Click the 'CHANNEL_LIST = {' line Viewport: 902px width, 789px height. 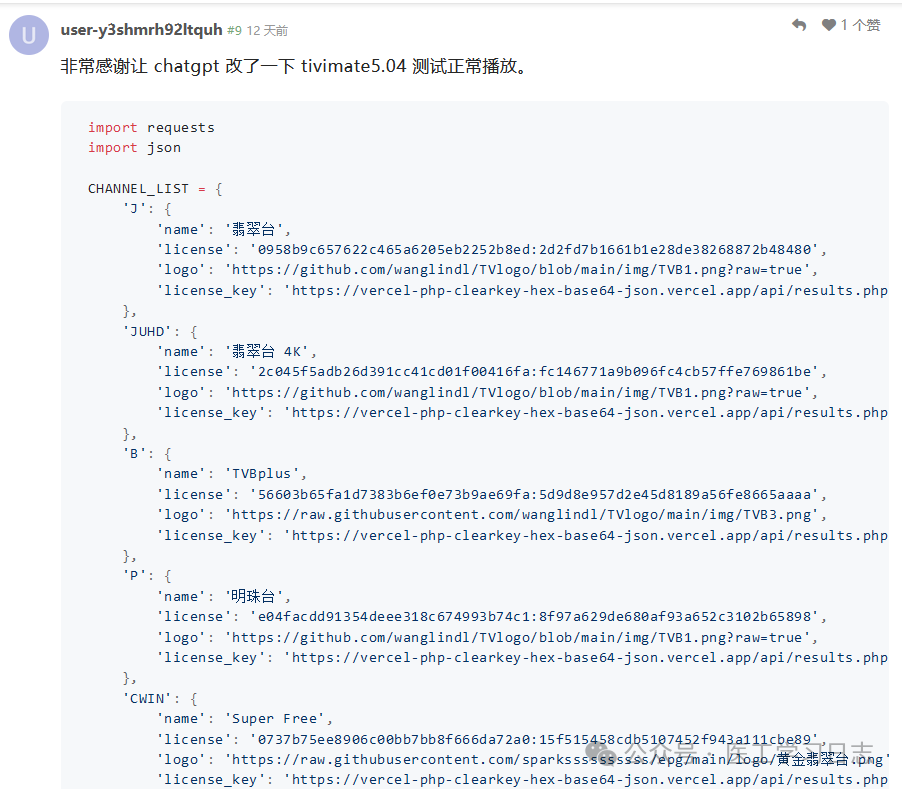pos(155,189)
